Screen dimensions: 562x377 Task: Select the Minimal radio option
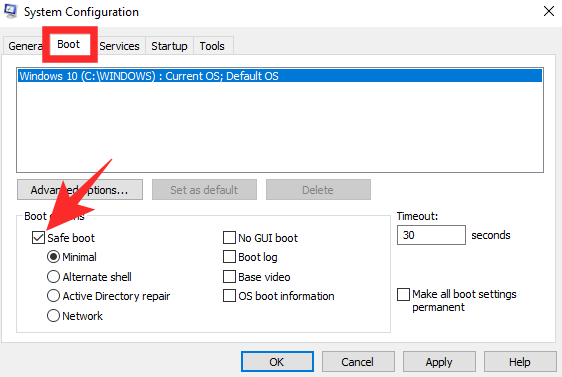(x=53, y=257)
